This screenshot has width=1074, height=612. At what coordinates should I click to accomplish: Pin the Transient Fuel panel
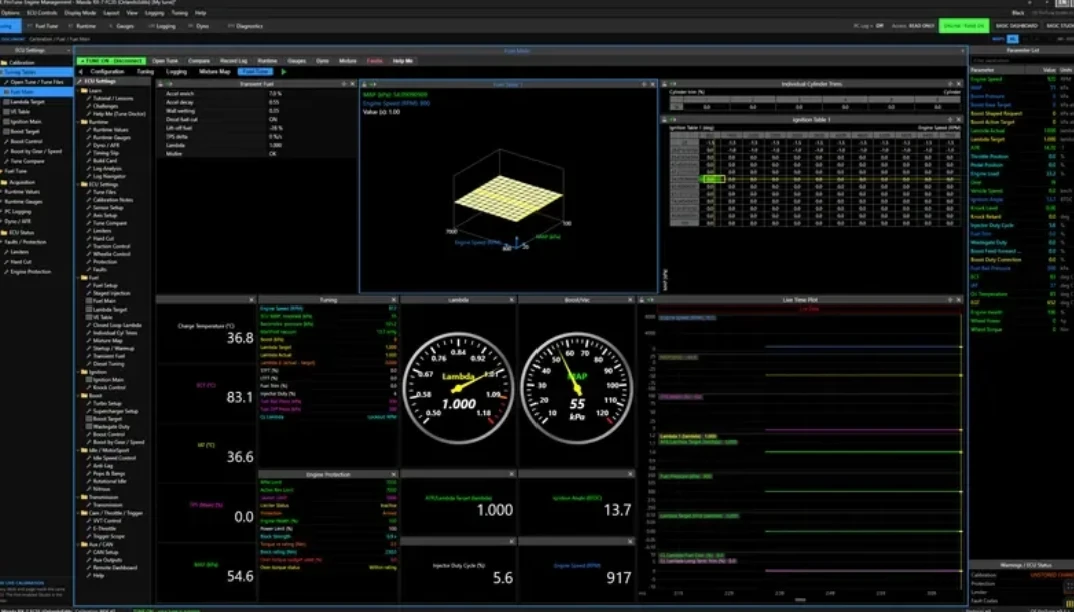[345, 84]
